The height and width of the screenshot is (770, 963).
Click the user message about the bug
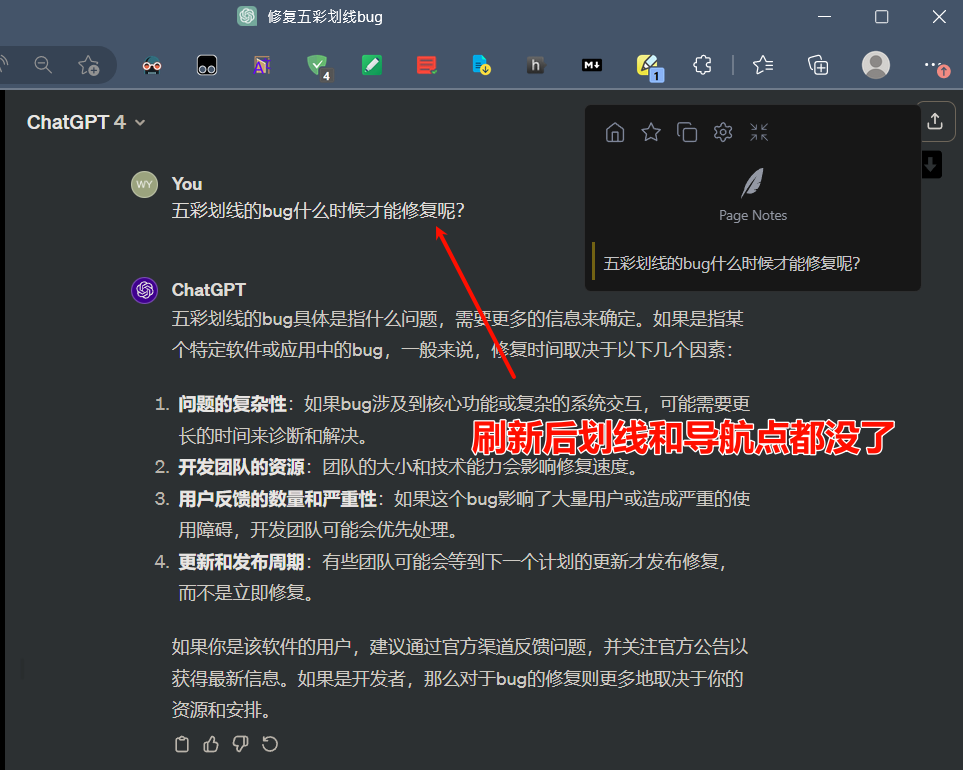pos(318,211)
